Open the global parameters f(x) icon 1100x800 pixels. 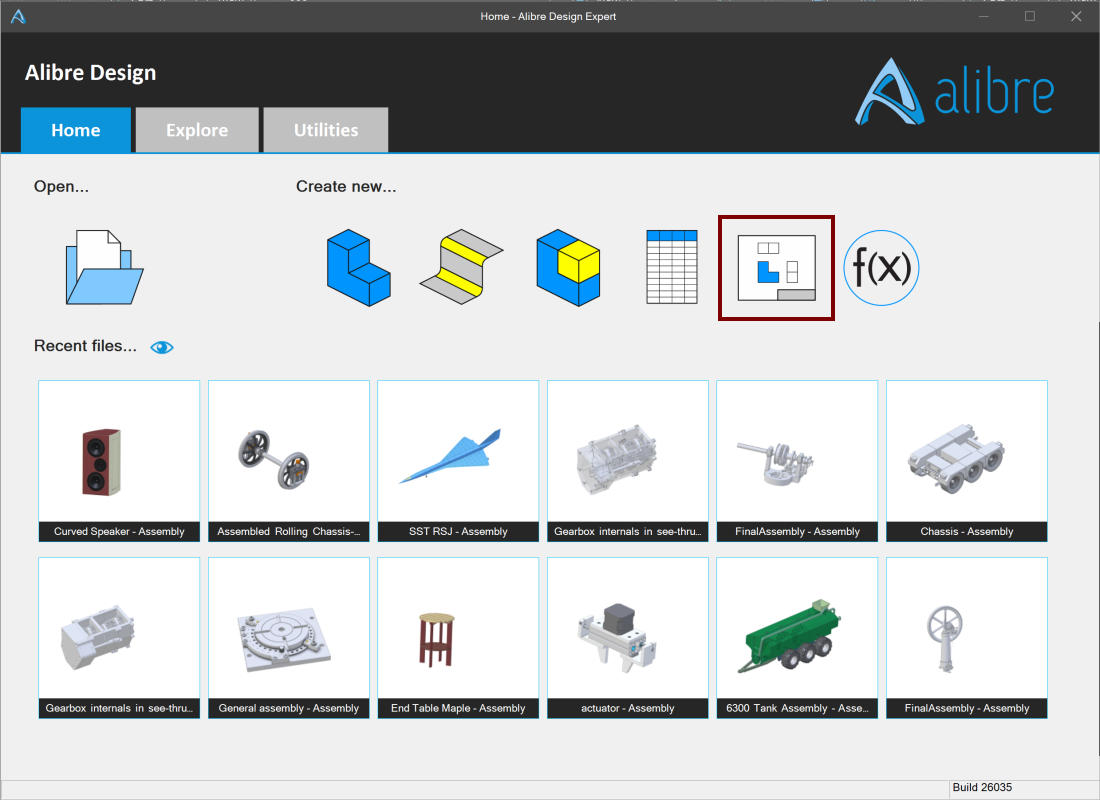pyautogui.click(x=881, y=268)
